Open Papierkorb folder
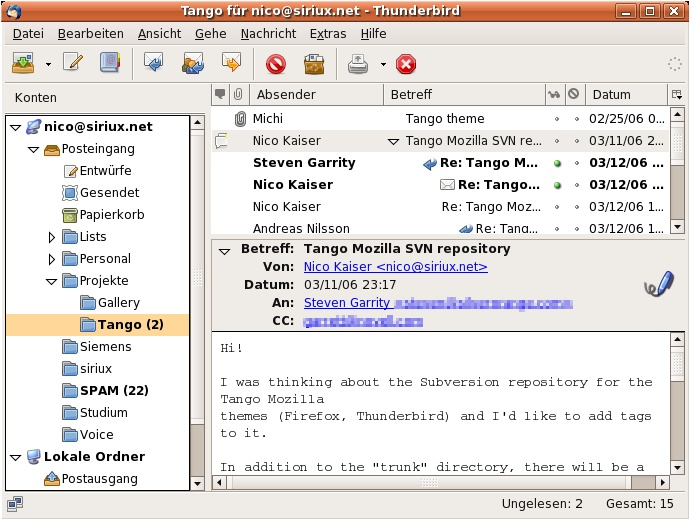Viewport: 690px width, 520px height. 103,215
